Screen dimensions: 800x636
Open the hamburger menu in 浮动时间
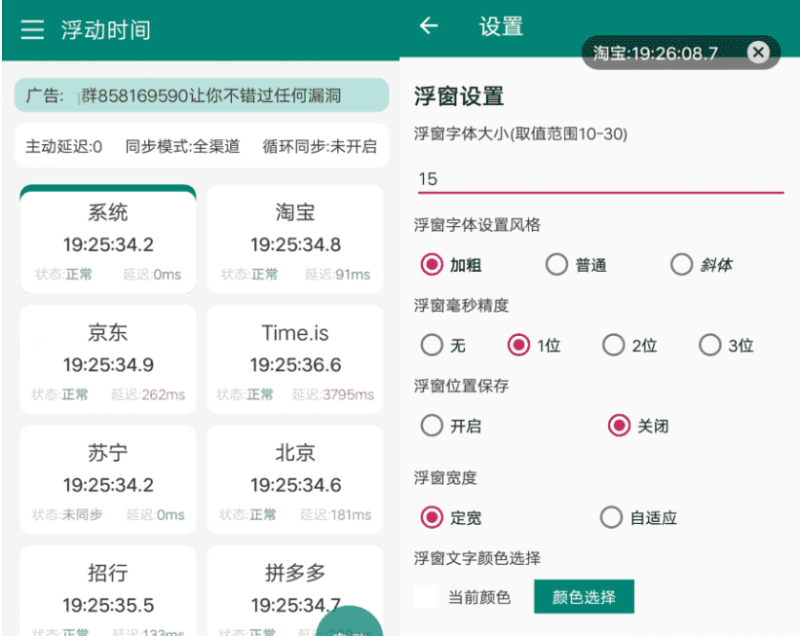tap(33, 30)
